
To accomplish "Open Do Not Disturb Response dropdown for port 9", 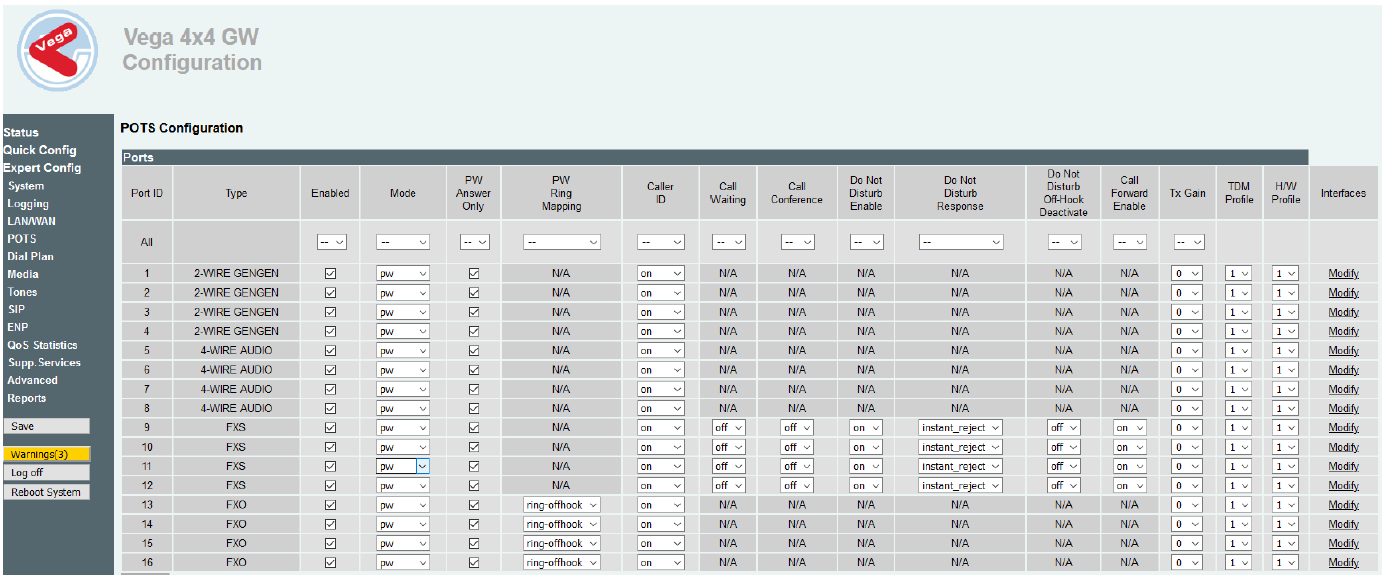I will tap(960, 427).
